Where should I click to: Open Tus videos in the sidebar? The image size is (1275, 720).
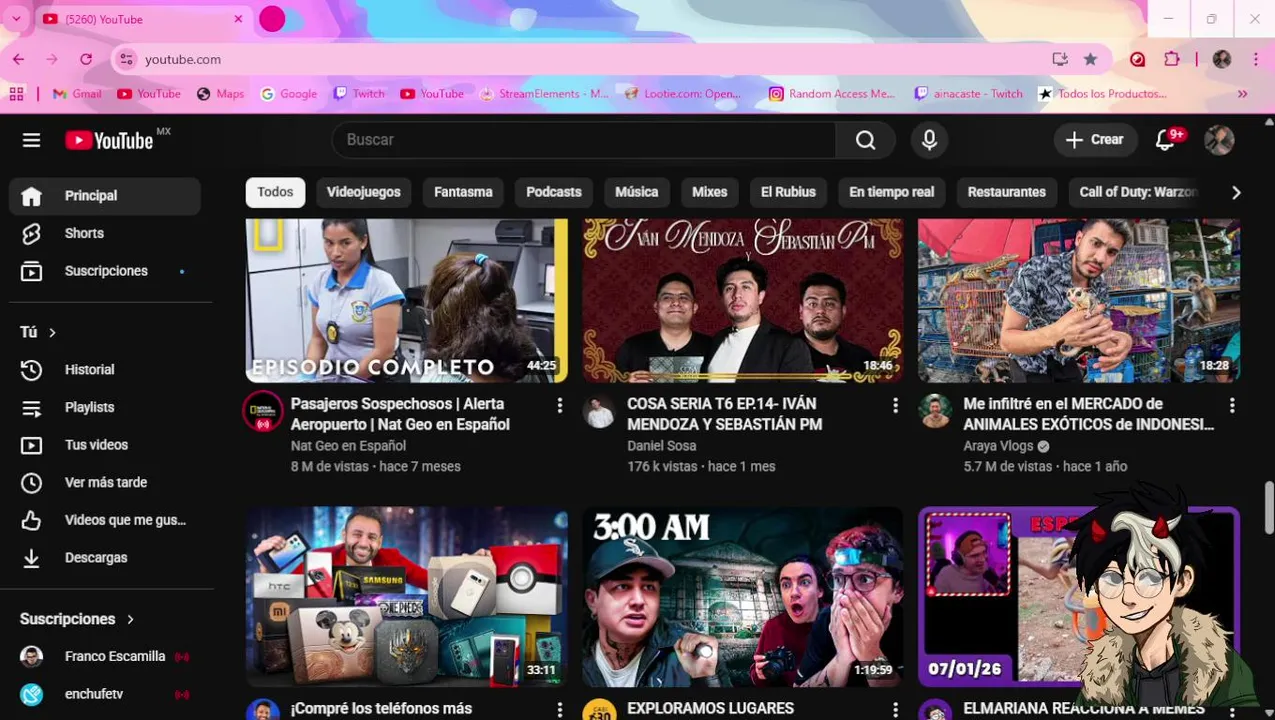[x=105, y=445]
